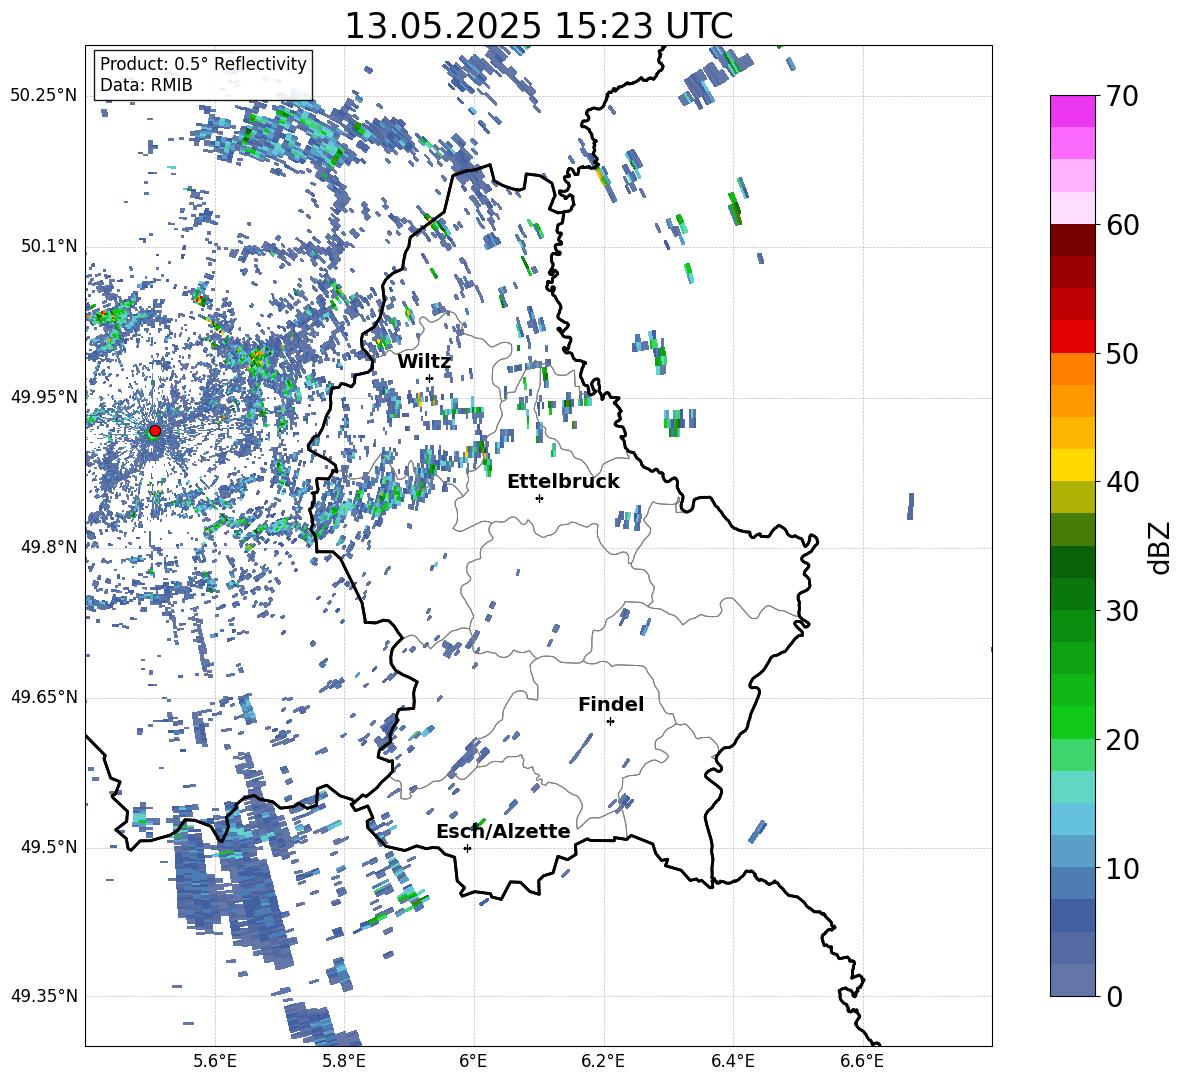Click the bright red colorbar segment near 50
Viewport: 1184px width, 1081px height.
(x=1072, y=337)
